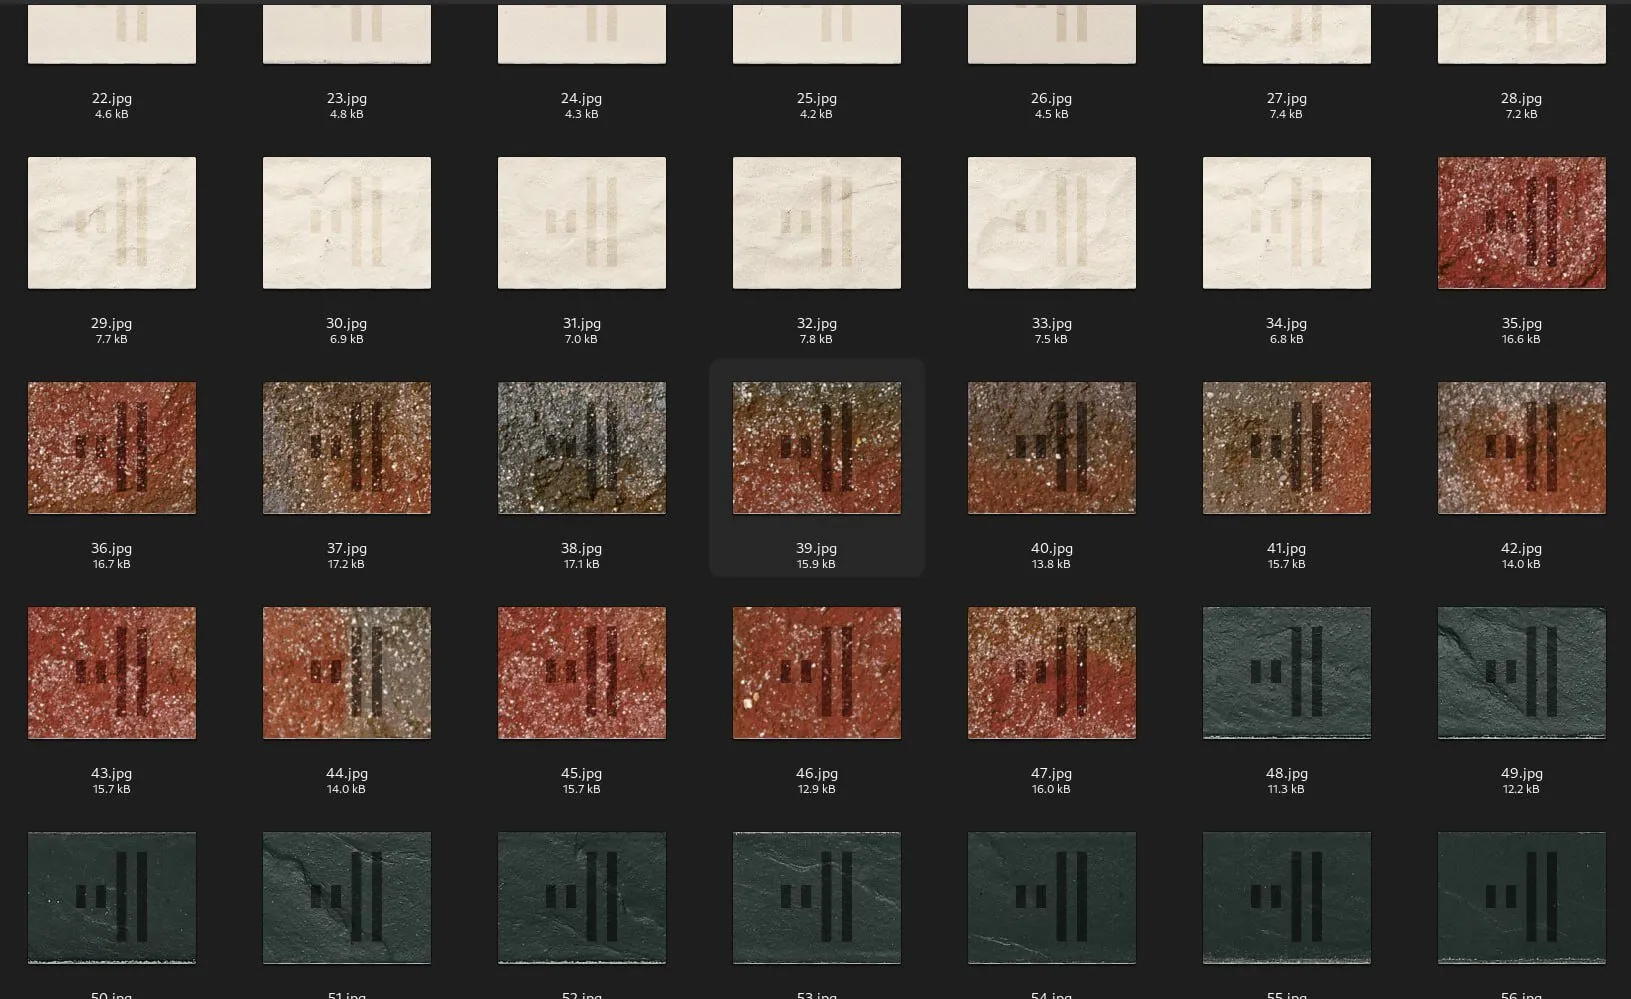Click the file name 46.jpg
Screen dimensions: 1631x999
coord(817,773)
